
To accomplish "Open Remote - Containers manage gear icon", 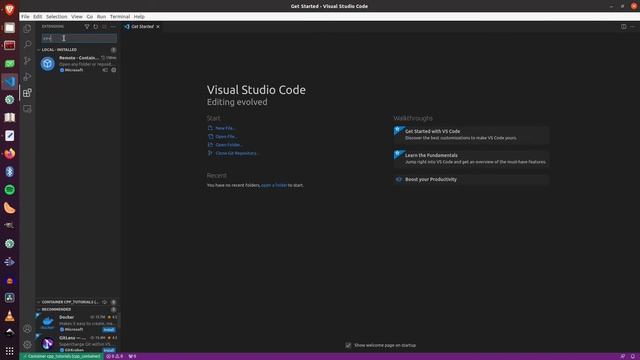I will click(113, 70).
